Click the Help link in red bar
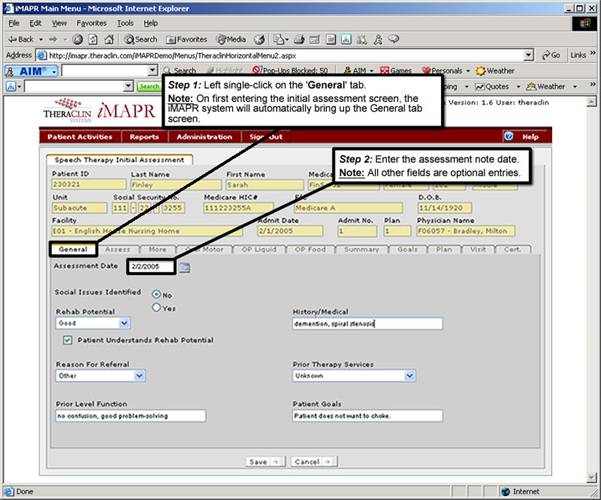601x500 pixels. pos(530,137)
